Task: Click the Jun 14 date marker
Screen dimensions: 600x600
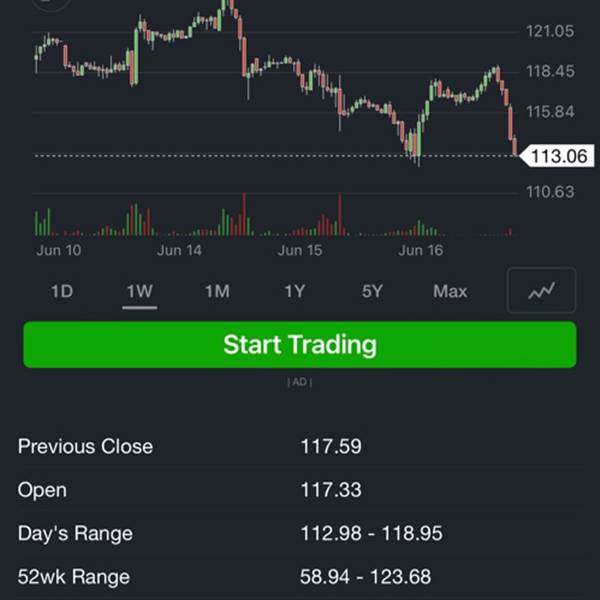Action: pyautogui.click(x=179, y=250)
